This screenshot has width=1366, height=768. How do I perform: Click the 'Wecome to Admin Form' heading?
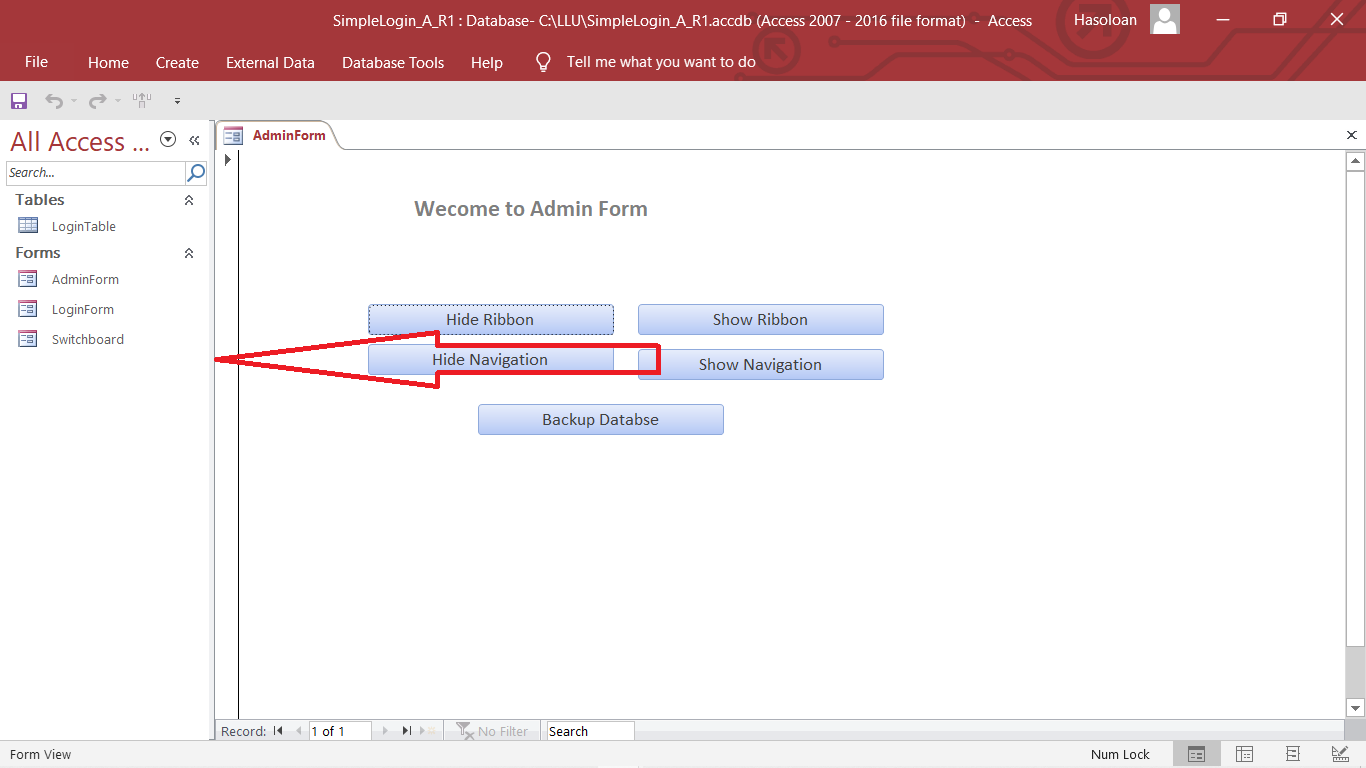531,209
